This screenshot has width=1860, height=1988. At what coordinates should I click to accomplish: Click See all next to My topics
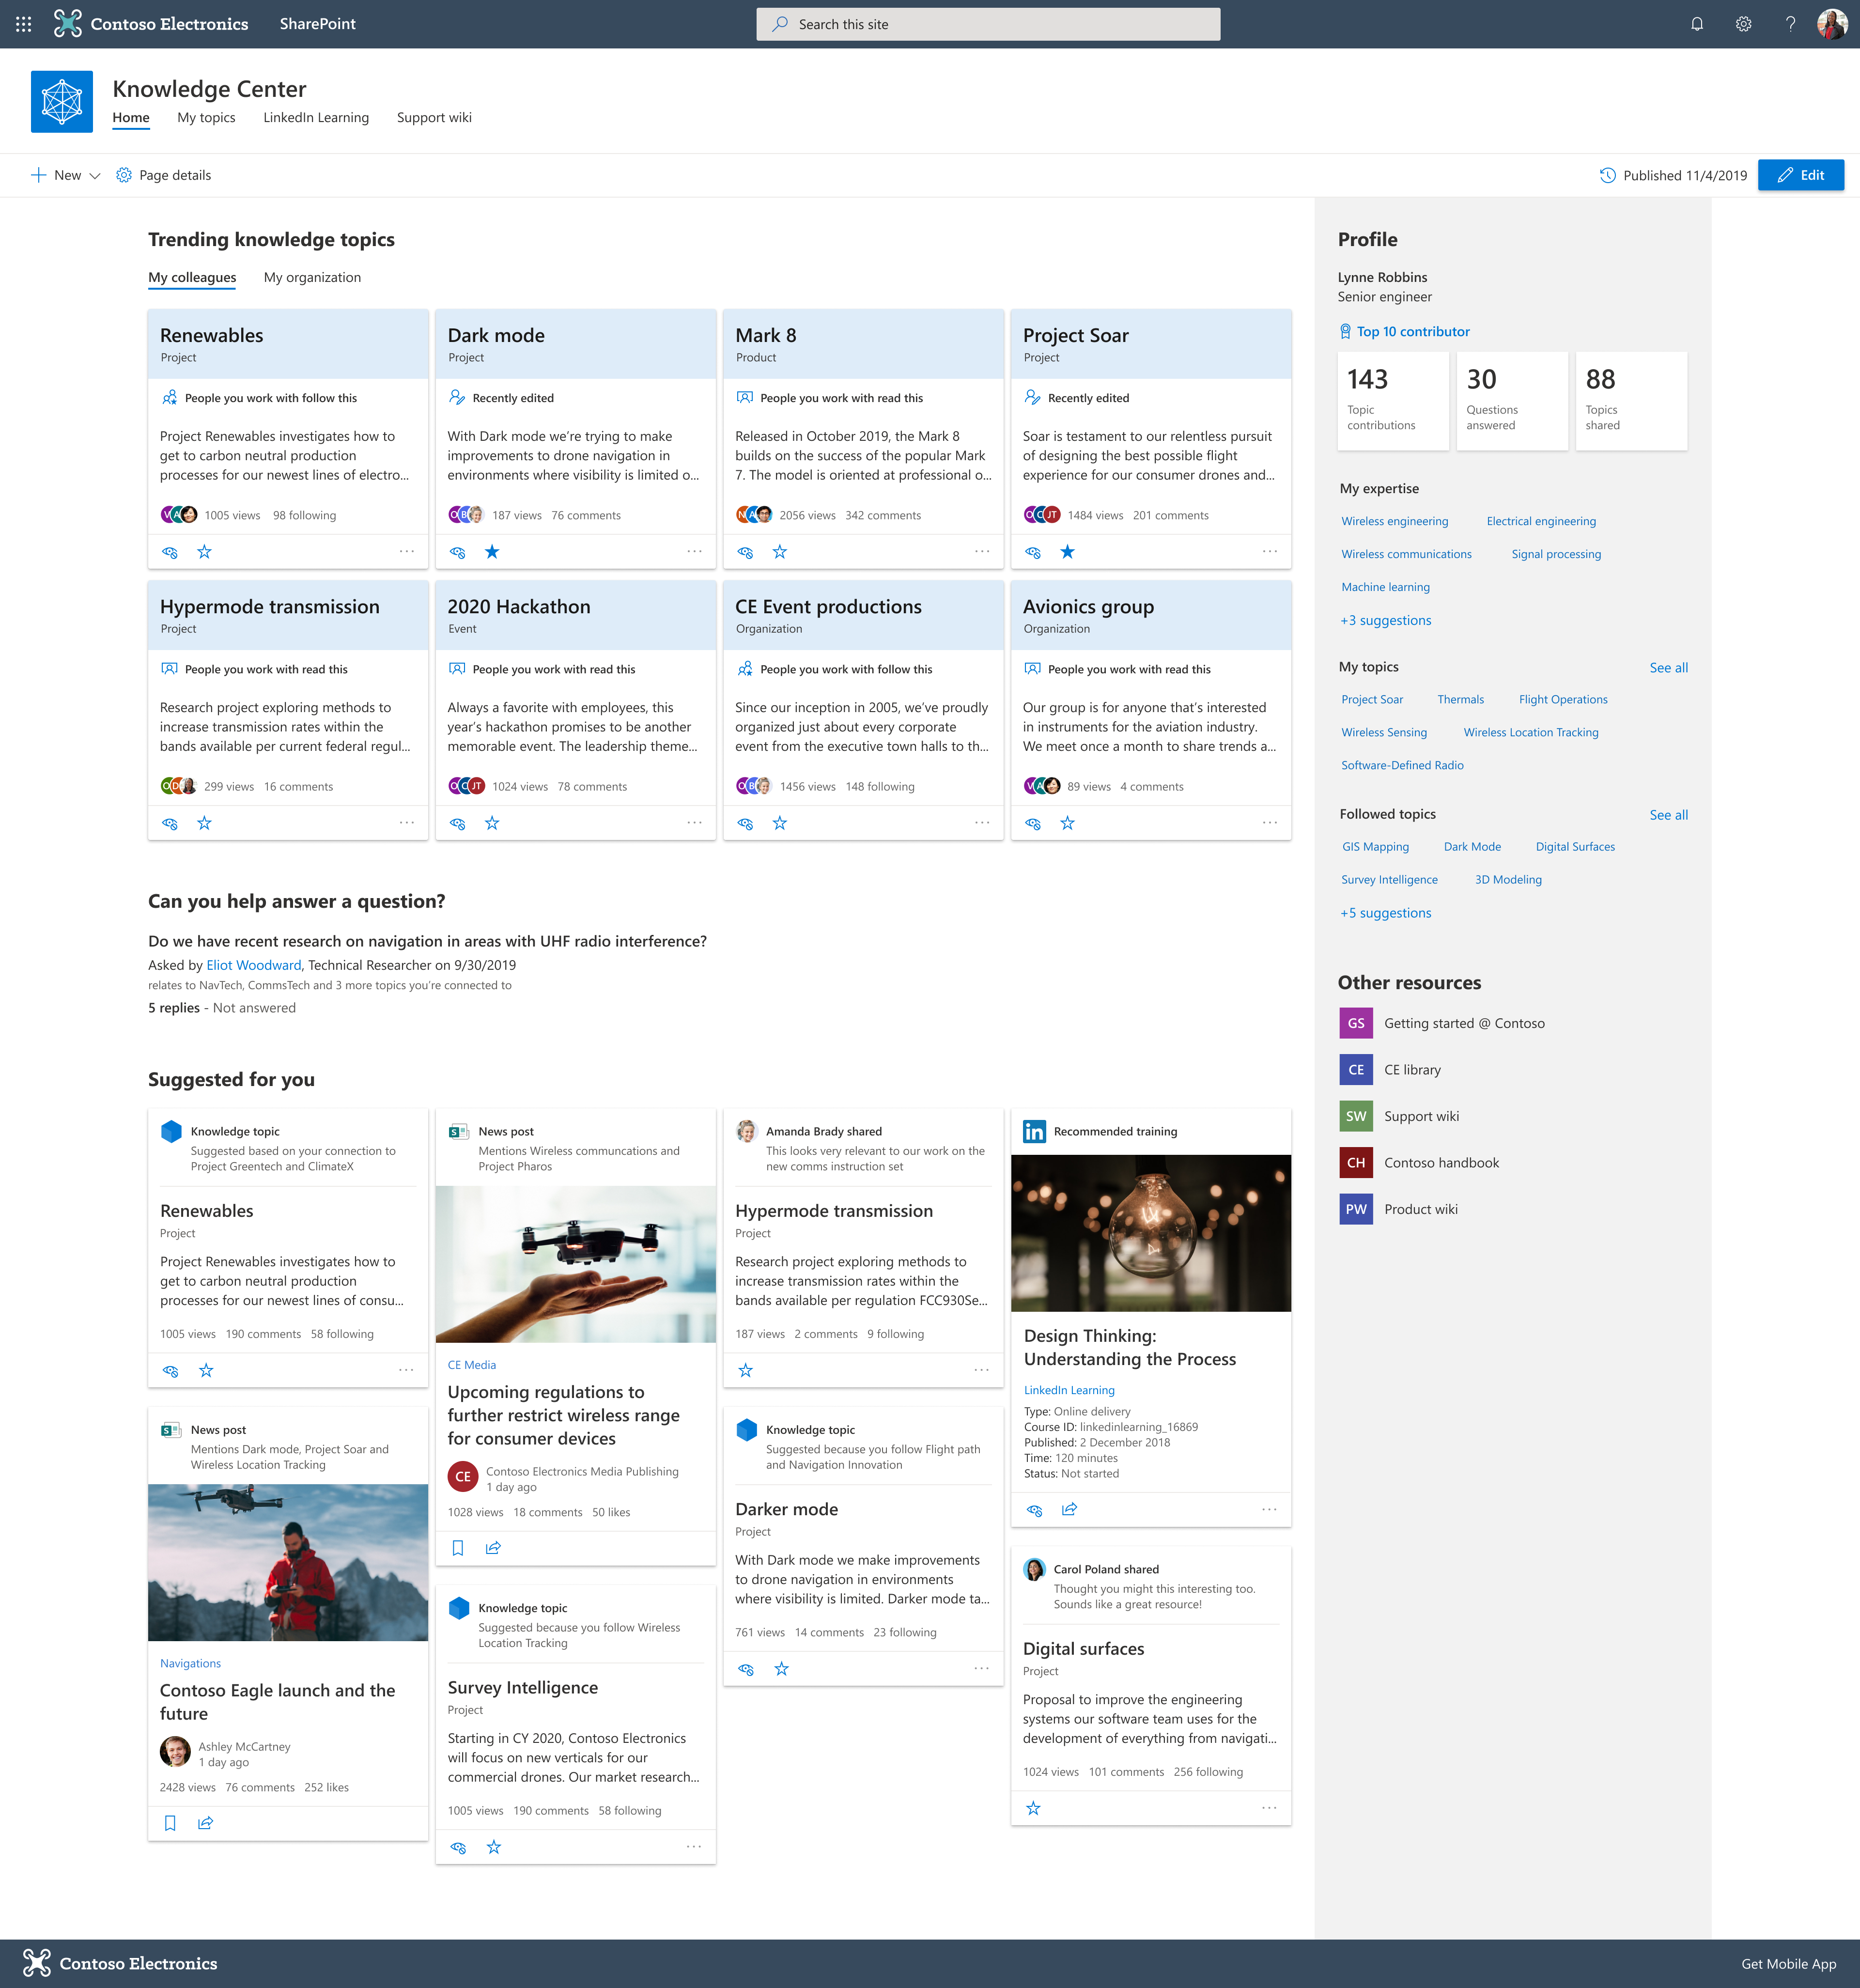[1668, 668]
